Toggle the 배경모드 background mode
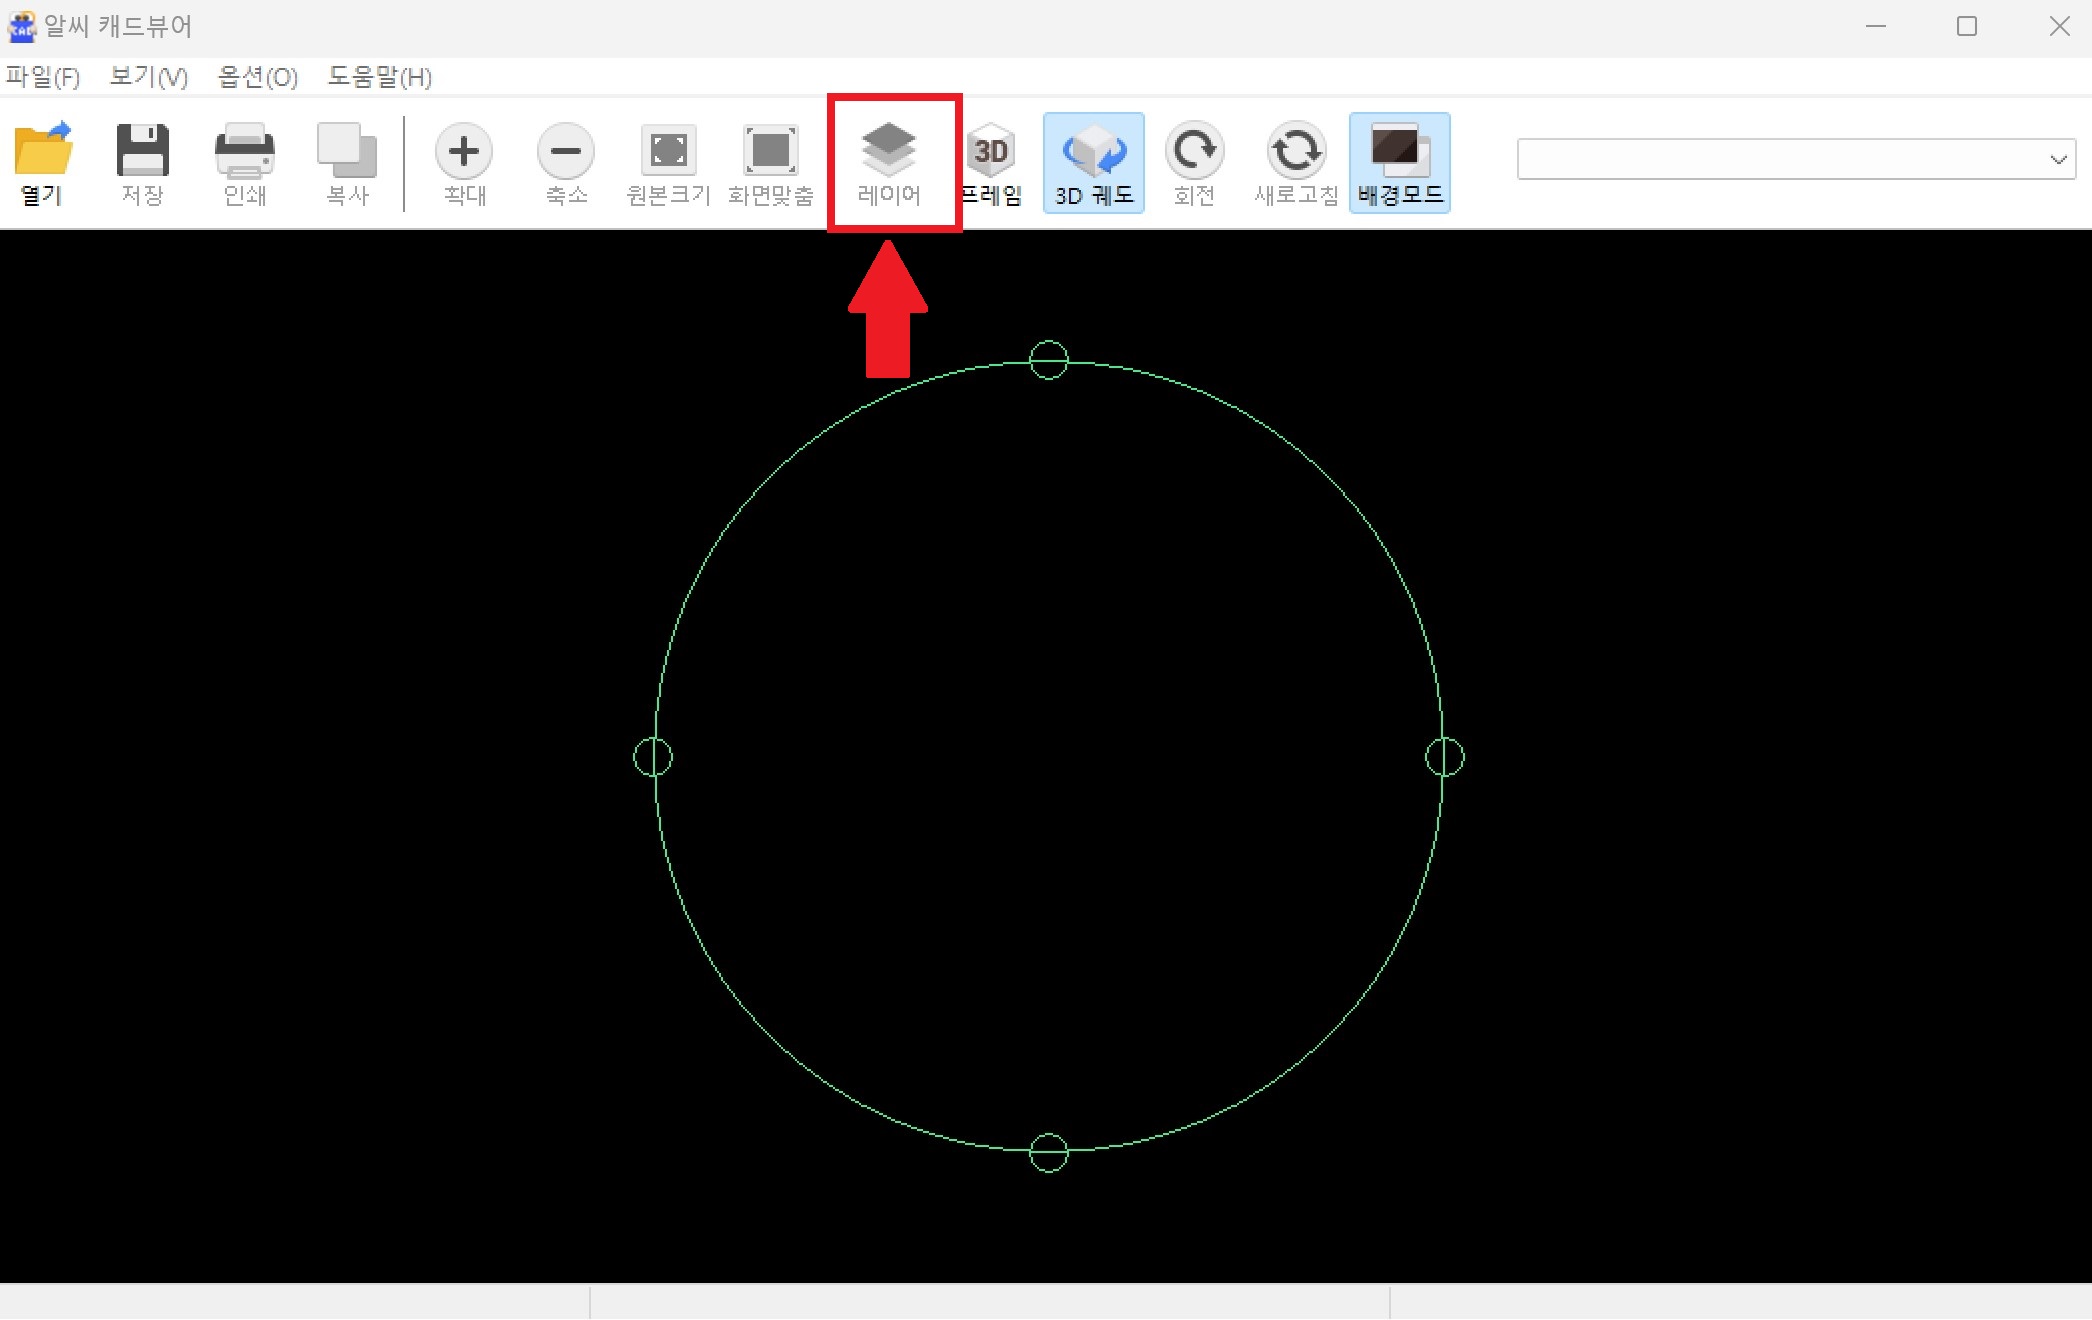The image size is (2092, 1320). point(1399,162)
